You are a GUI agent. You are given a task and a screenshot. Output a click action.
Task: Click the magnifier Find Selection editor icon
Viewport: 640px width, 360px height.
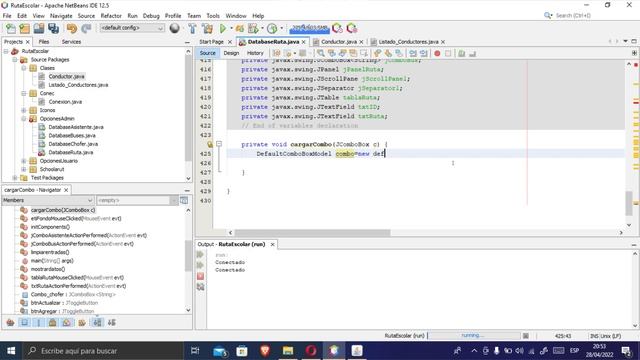point(321,53)
